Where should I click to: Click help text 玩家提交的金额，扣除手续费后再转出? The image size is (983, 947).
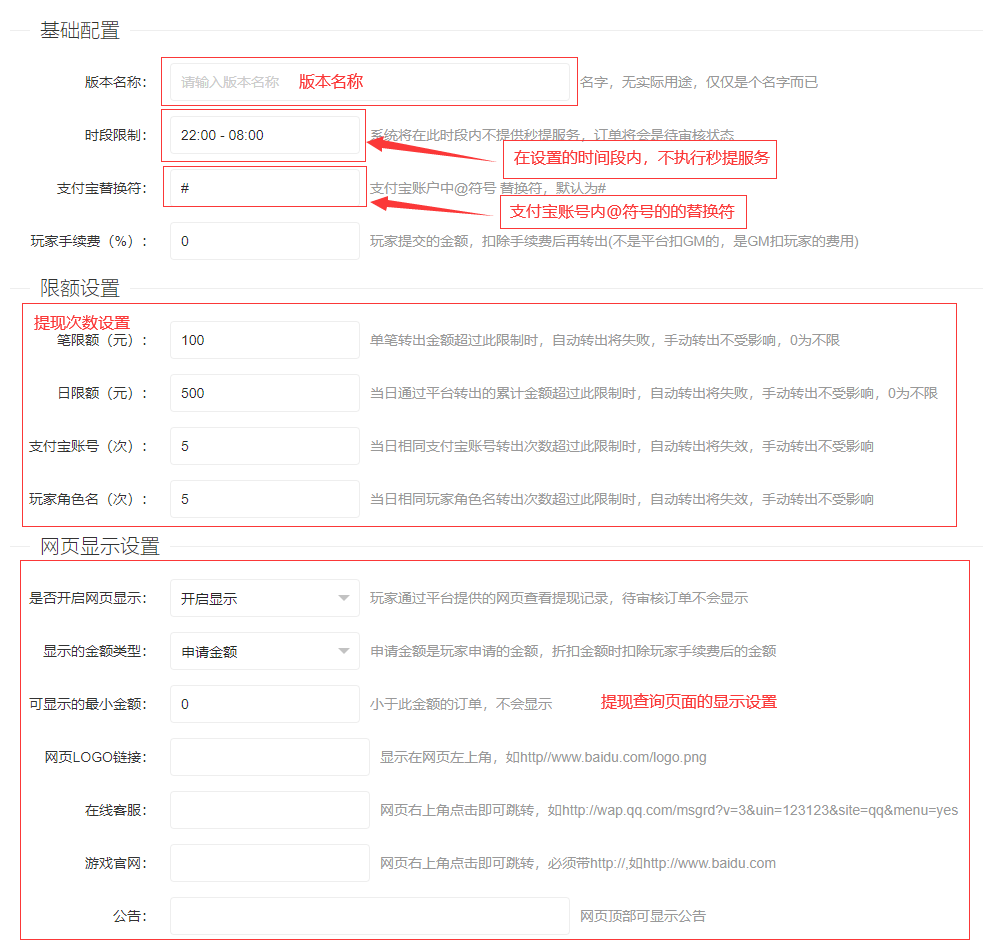614,241
